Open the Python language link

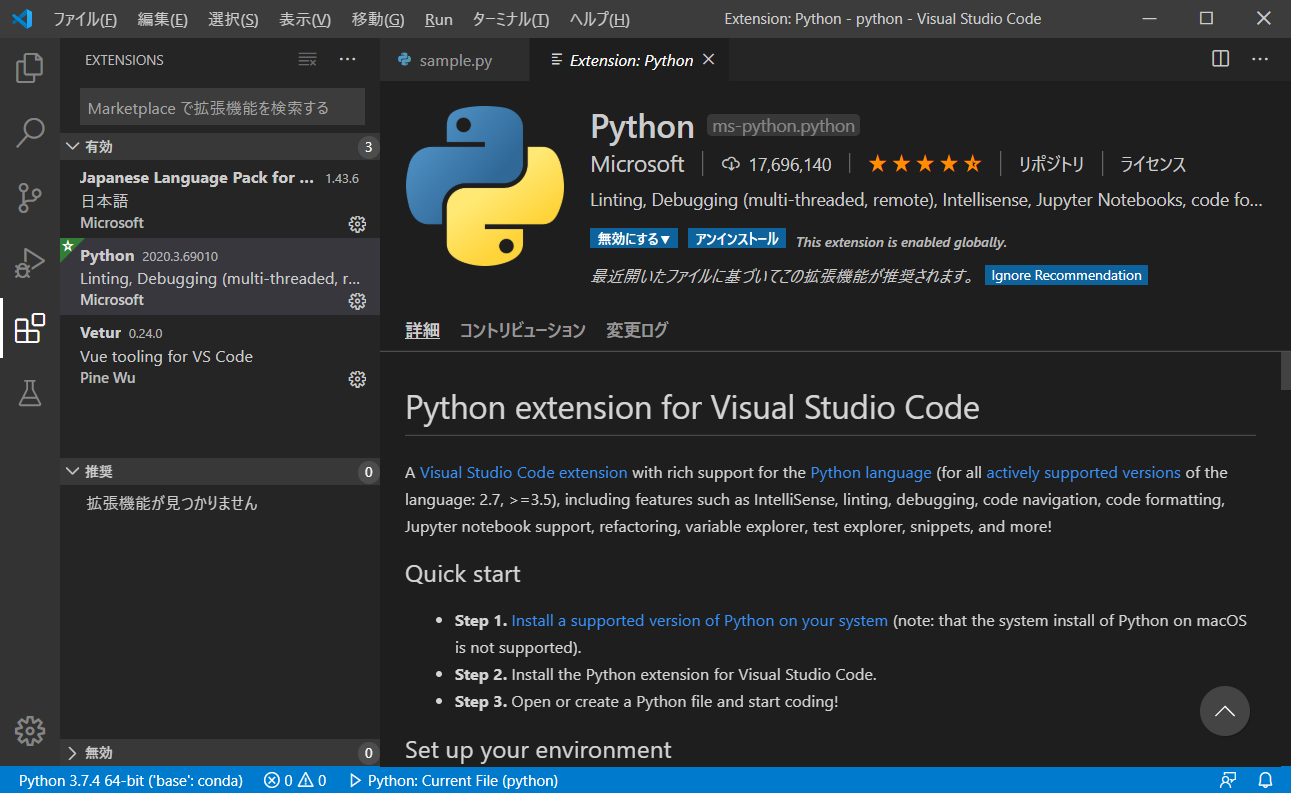[871, 472]
